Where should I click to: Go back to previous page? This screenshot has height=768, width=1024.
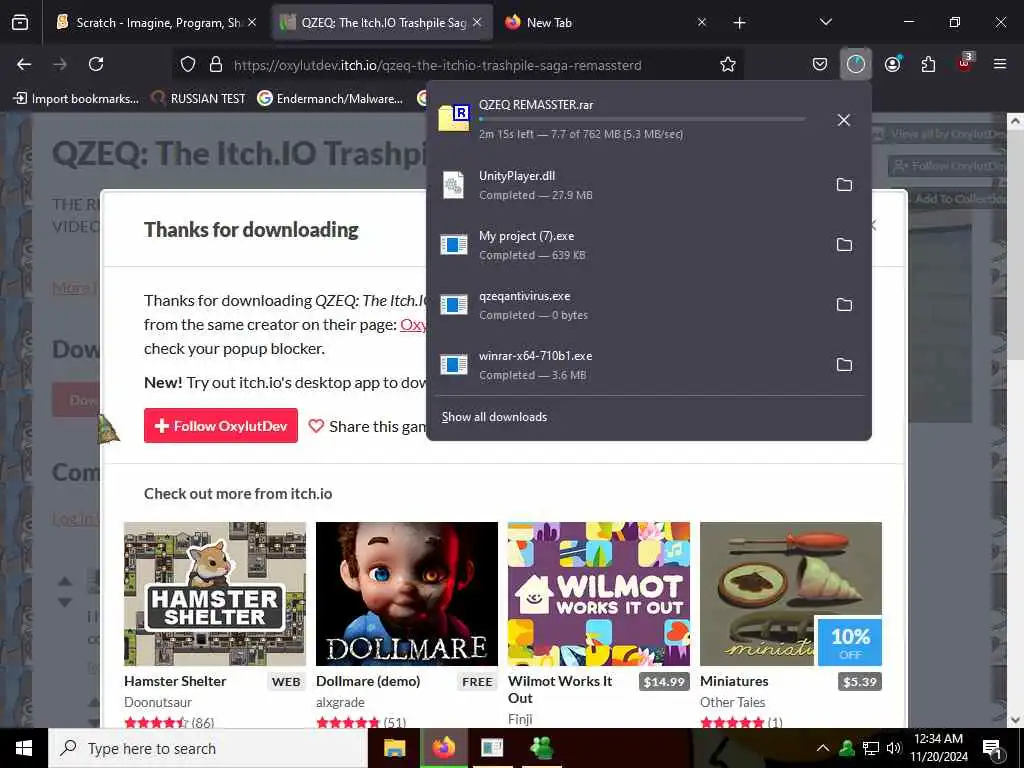click(24, 64)
